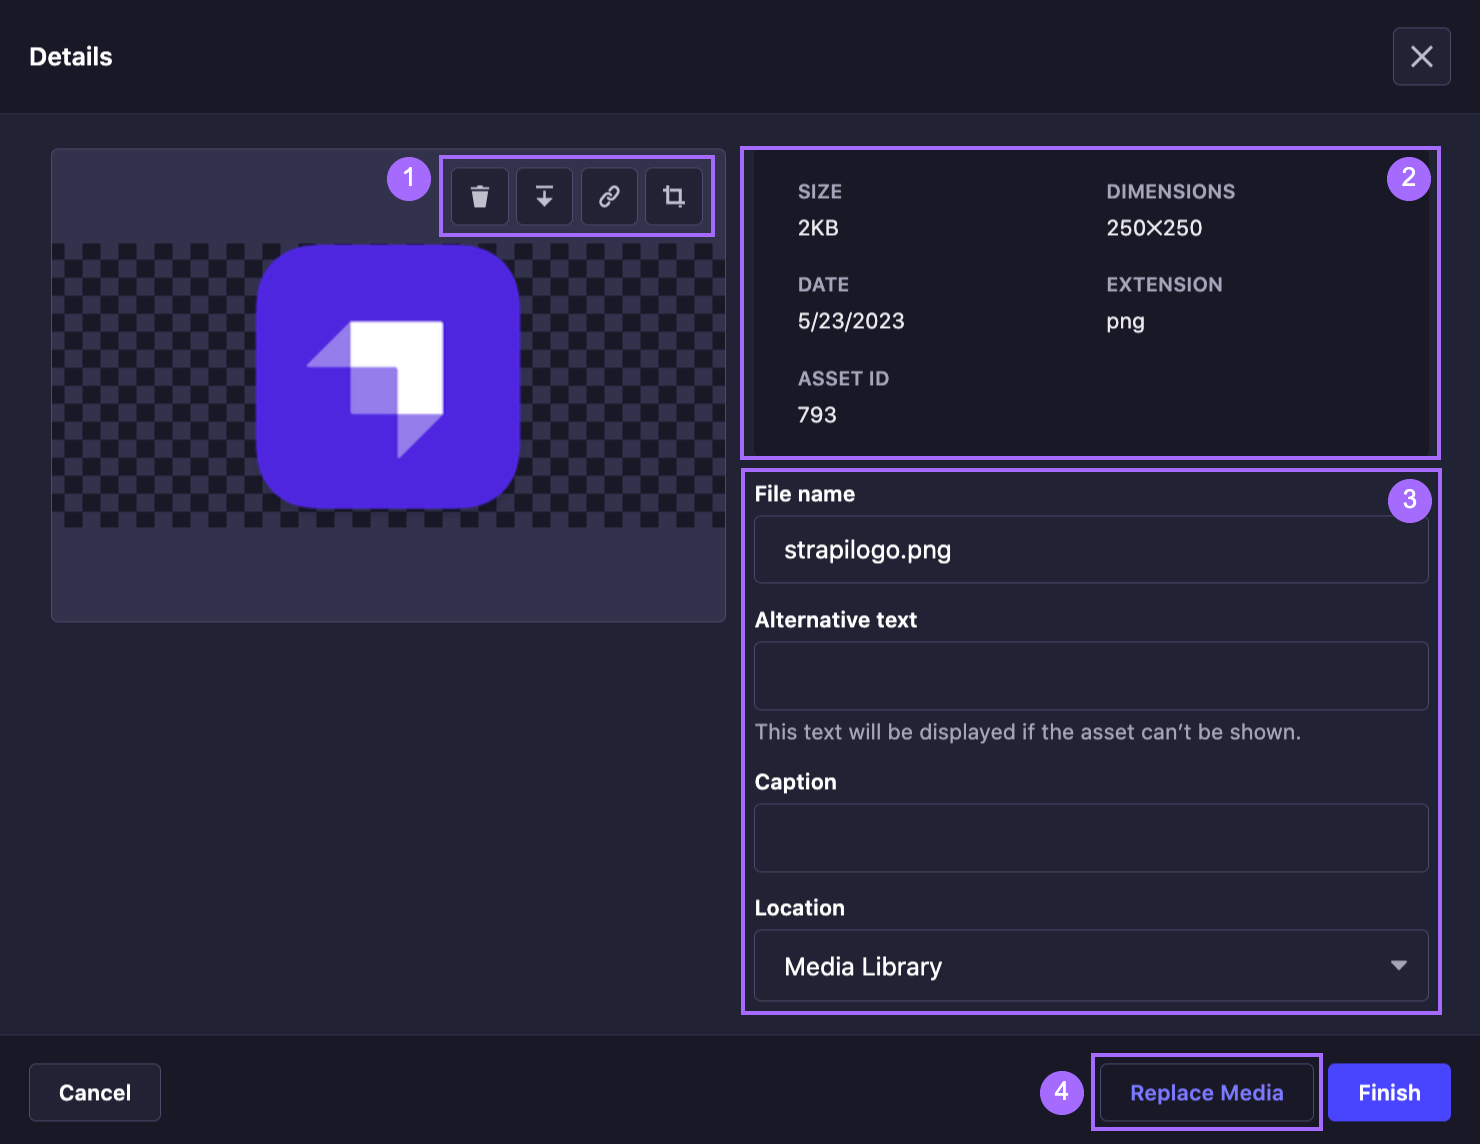1480x1144 pixels.
Task: Click the Finish button
Action: [x=1388, y=1092]
